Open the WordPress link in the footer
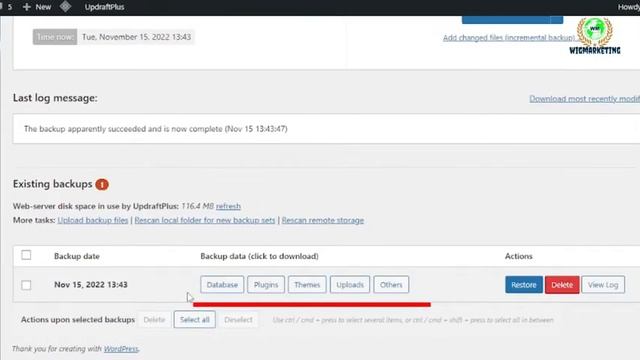 [x=121, y=349]
